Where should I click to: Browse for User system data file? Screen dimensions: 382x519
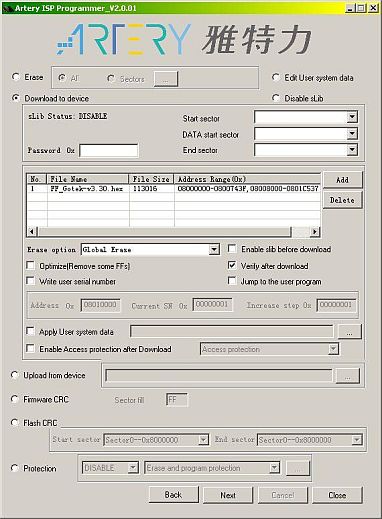[x=350, y=332]
